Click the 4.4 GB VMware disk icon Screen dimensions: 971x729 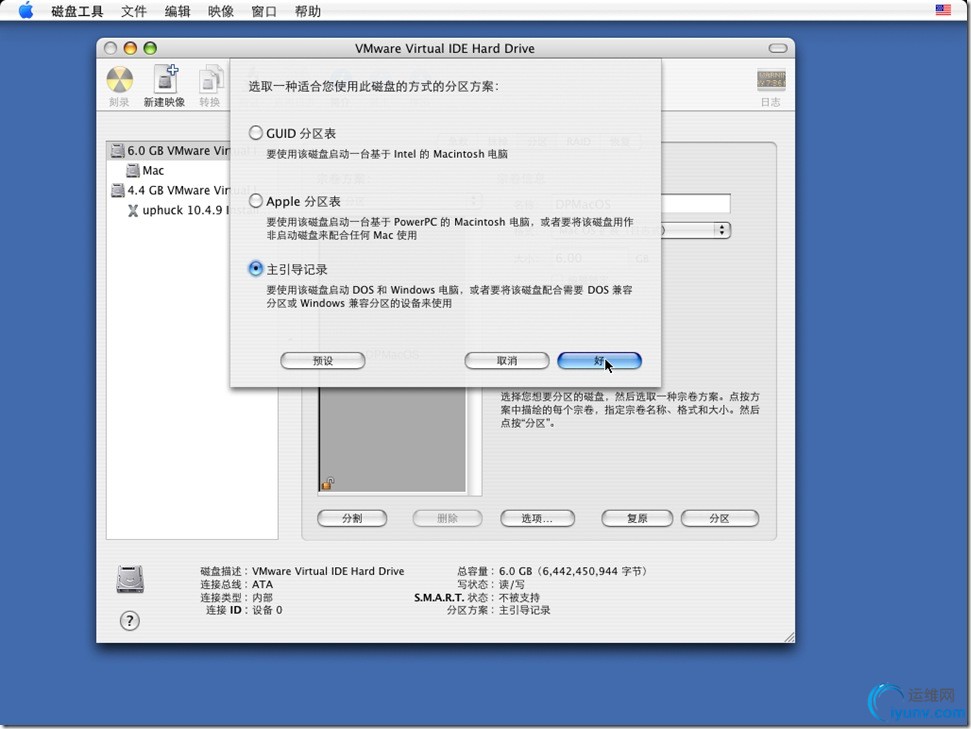(117, 190)
